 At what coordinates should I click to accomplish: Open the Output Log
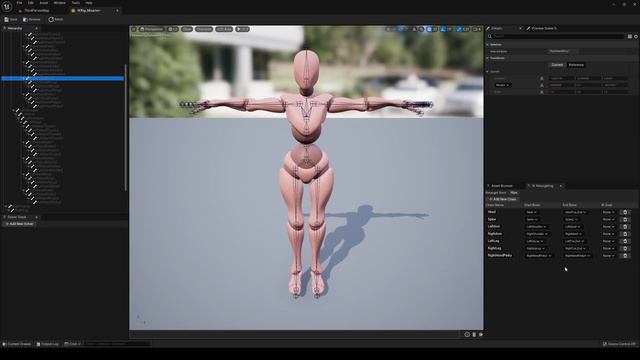click(x=48, y=344)
